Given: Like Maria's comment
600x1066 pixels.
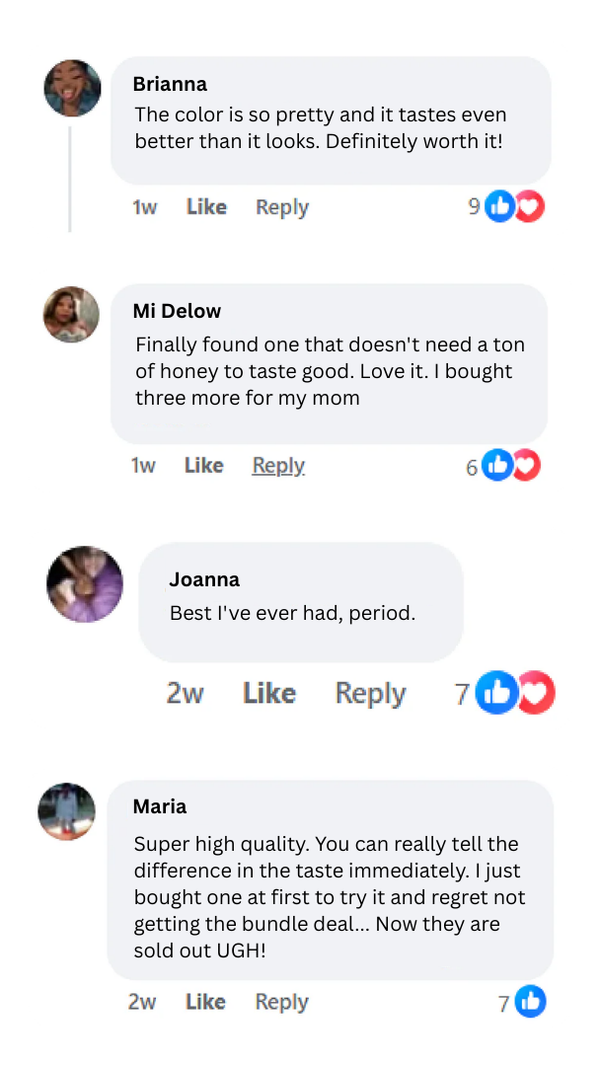Looking at the screenshot, I should point(205,1001).
